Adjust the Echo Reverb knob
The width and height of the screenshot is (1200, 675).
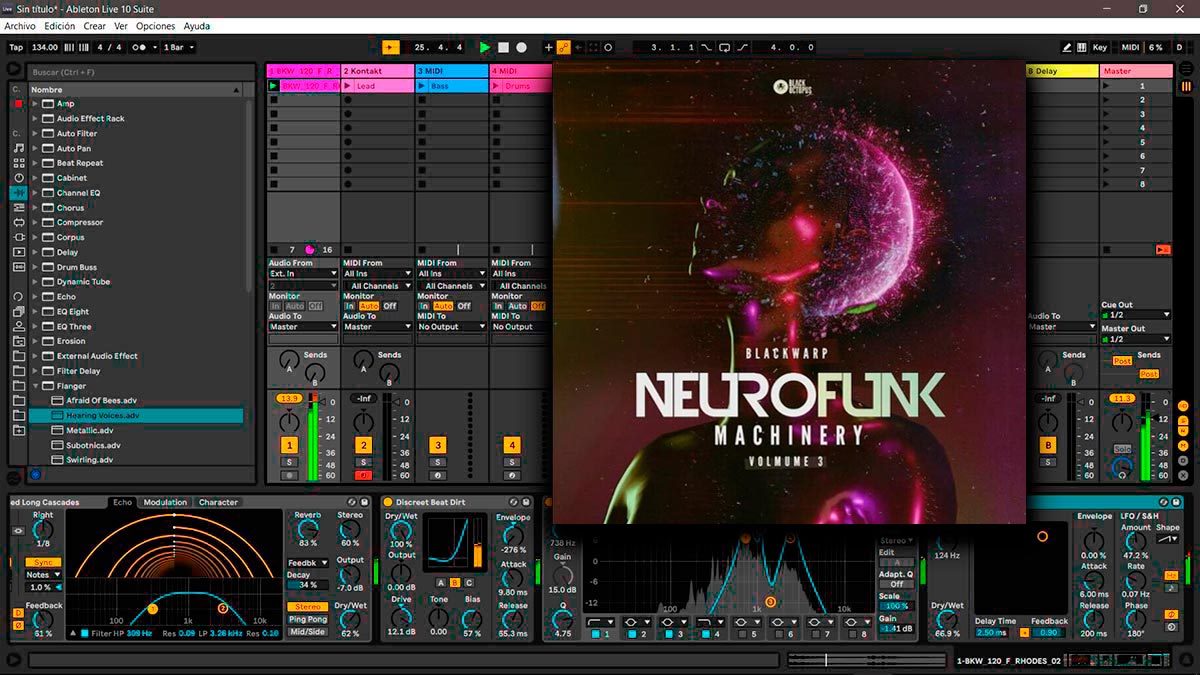(307, 529)
